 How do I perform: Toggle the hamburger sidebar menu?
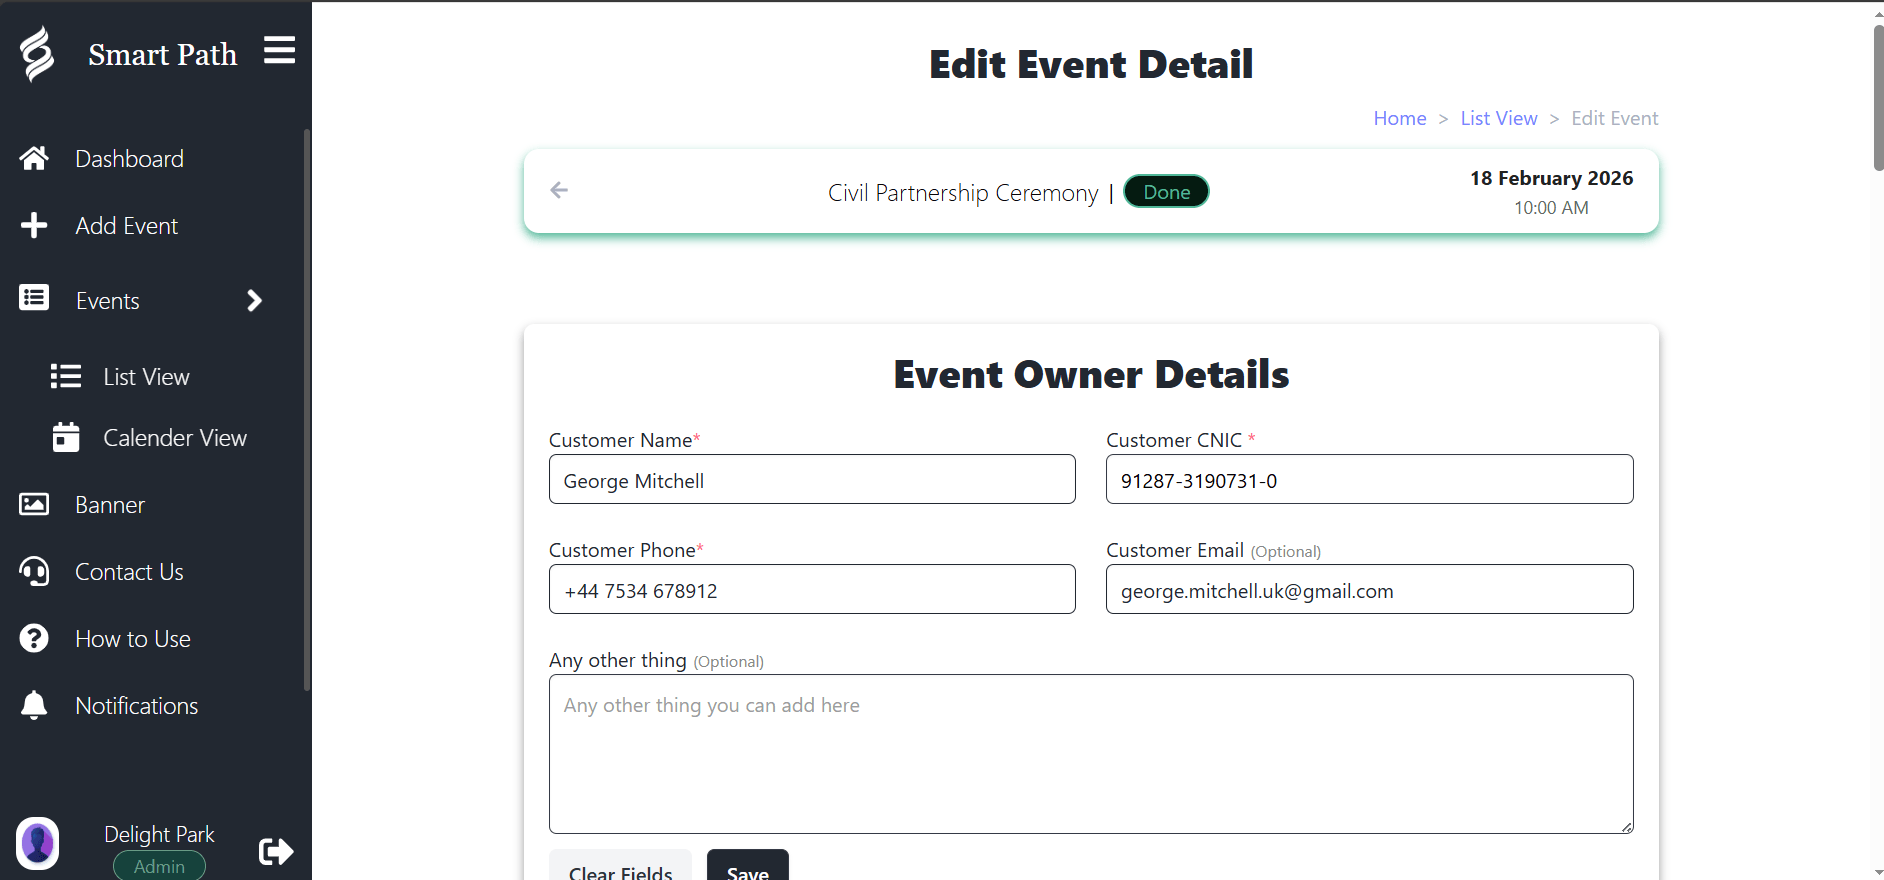[279, 50]
